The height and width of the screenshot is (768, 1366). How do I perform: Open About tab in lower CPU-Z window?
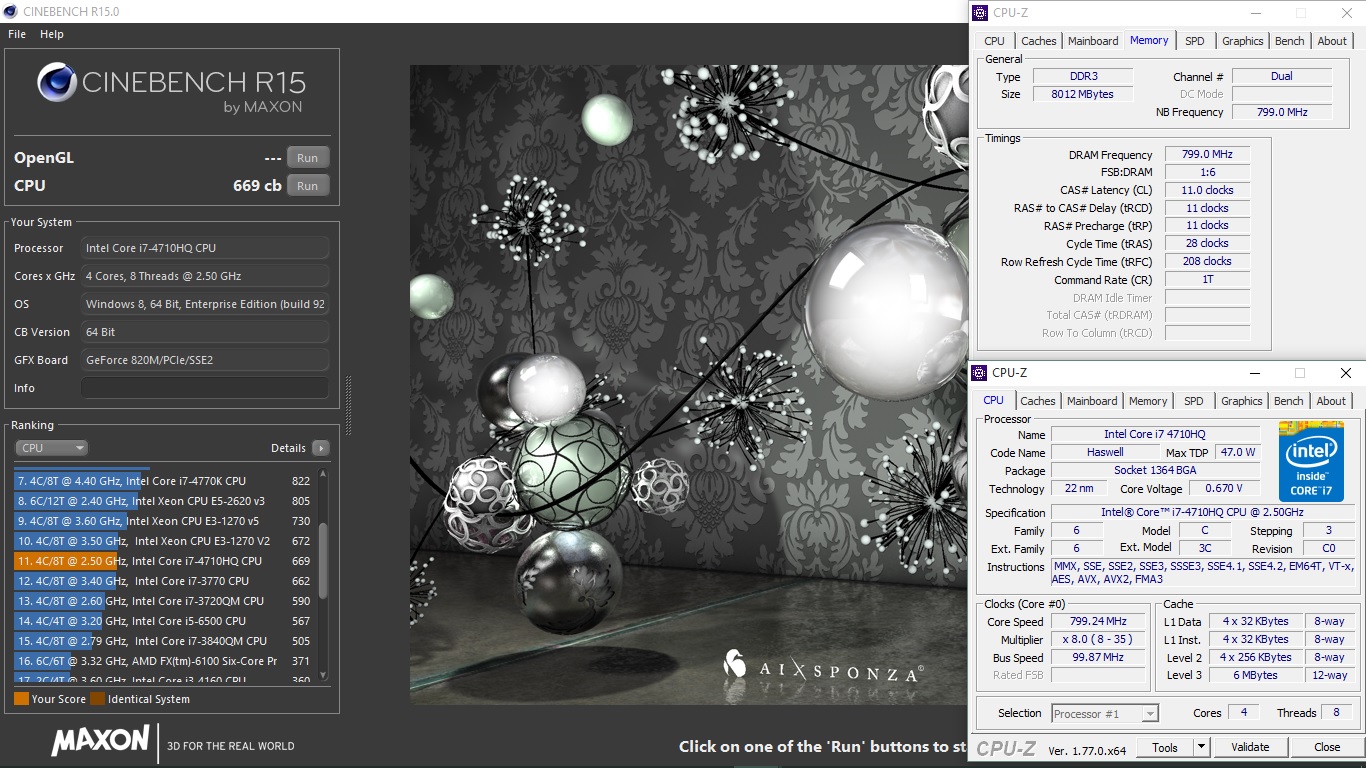(1331, 401)
